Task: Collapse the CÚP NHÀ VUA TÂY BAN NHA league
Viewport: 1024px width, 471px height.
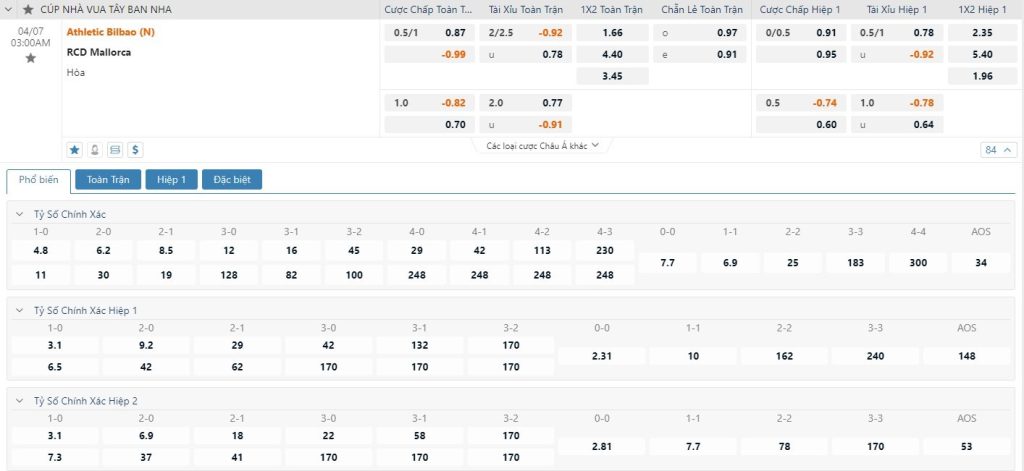Action: click(10, 9)
